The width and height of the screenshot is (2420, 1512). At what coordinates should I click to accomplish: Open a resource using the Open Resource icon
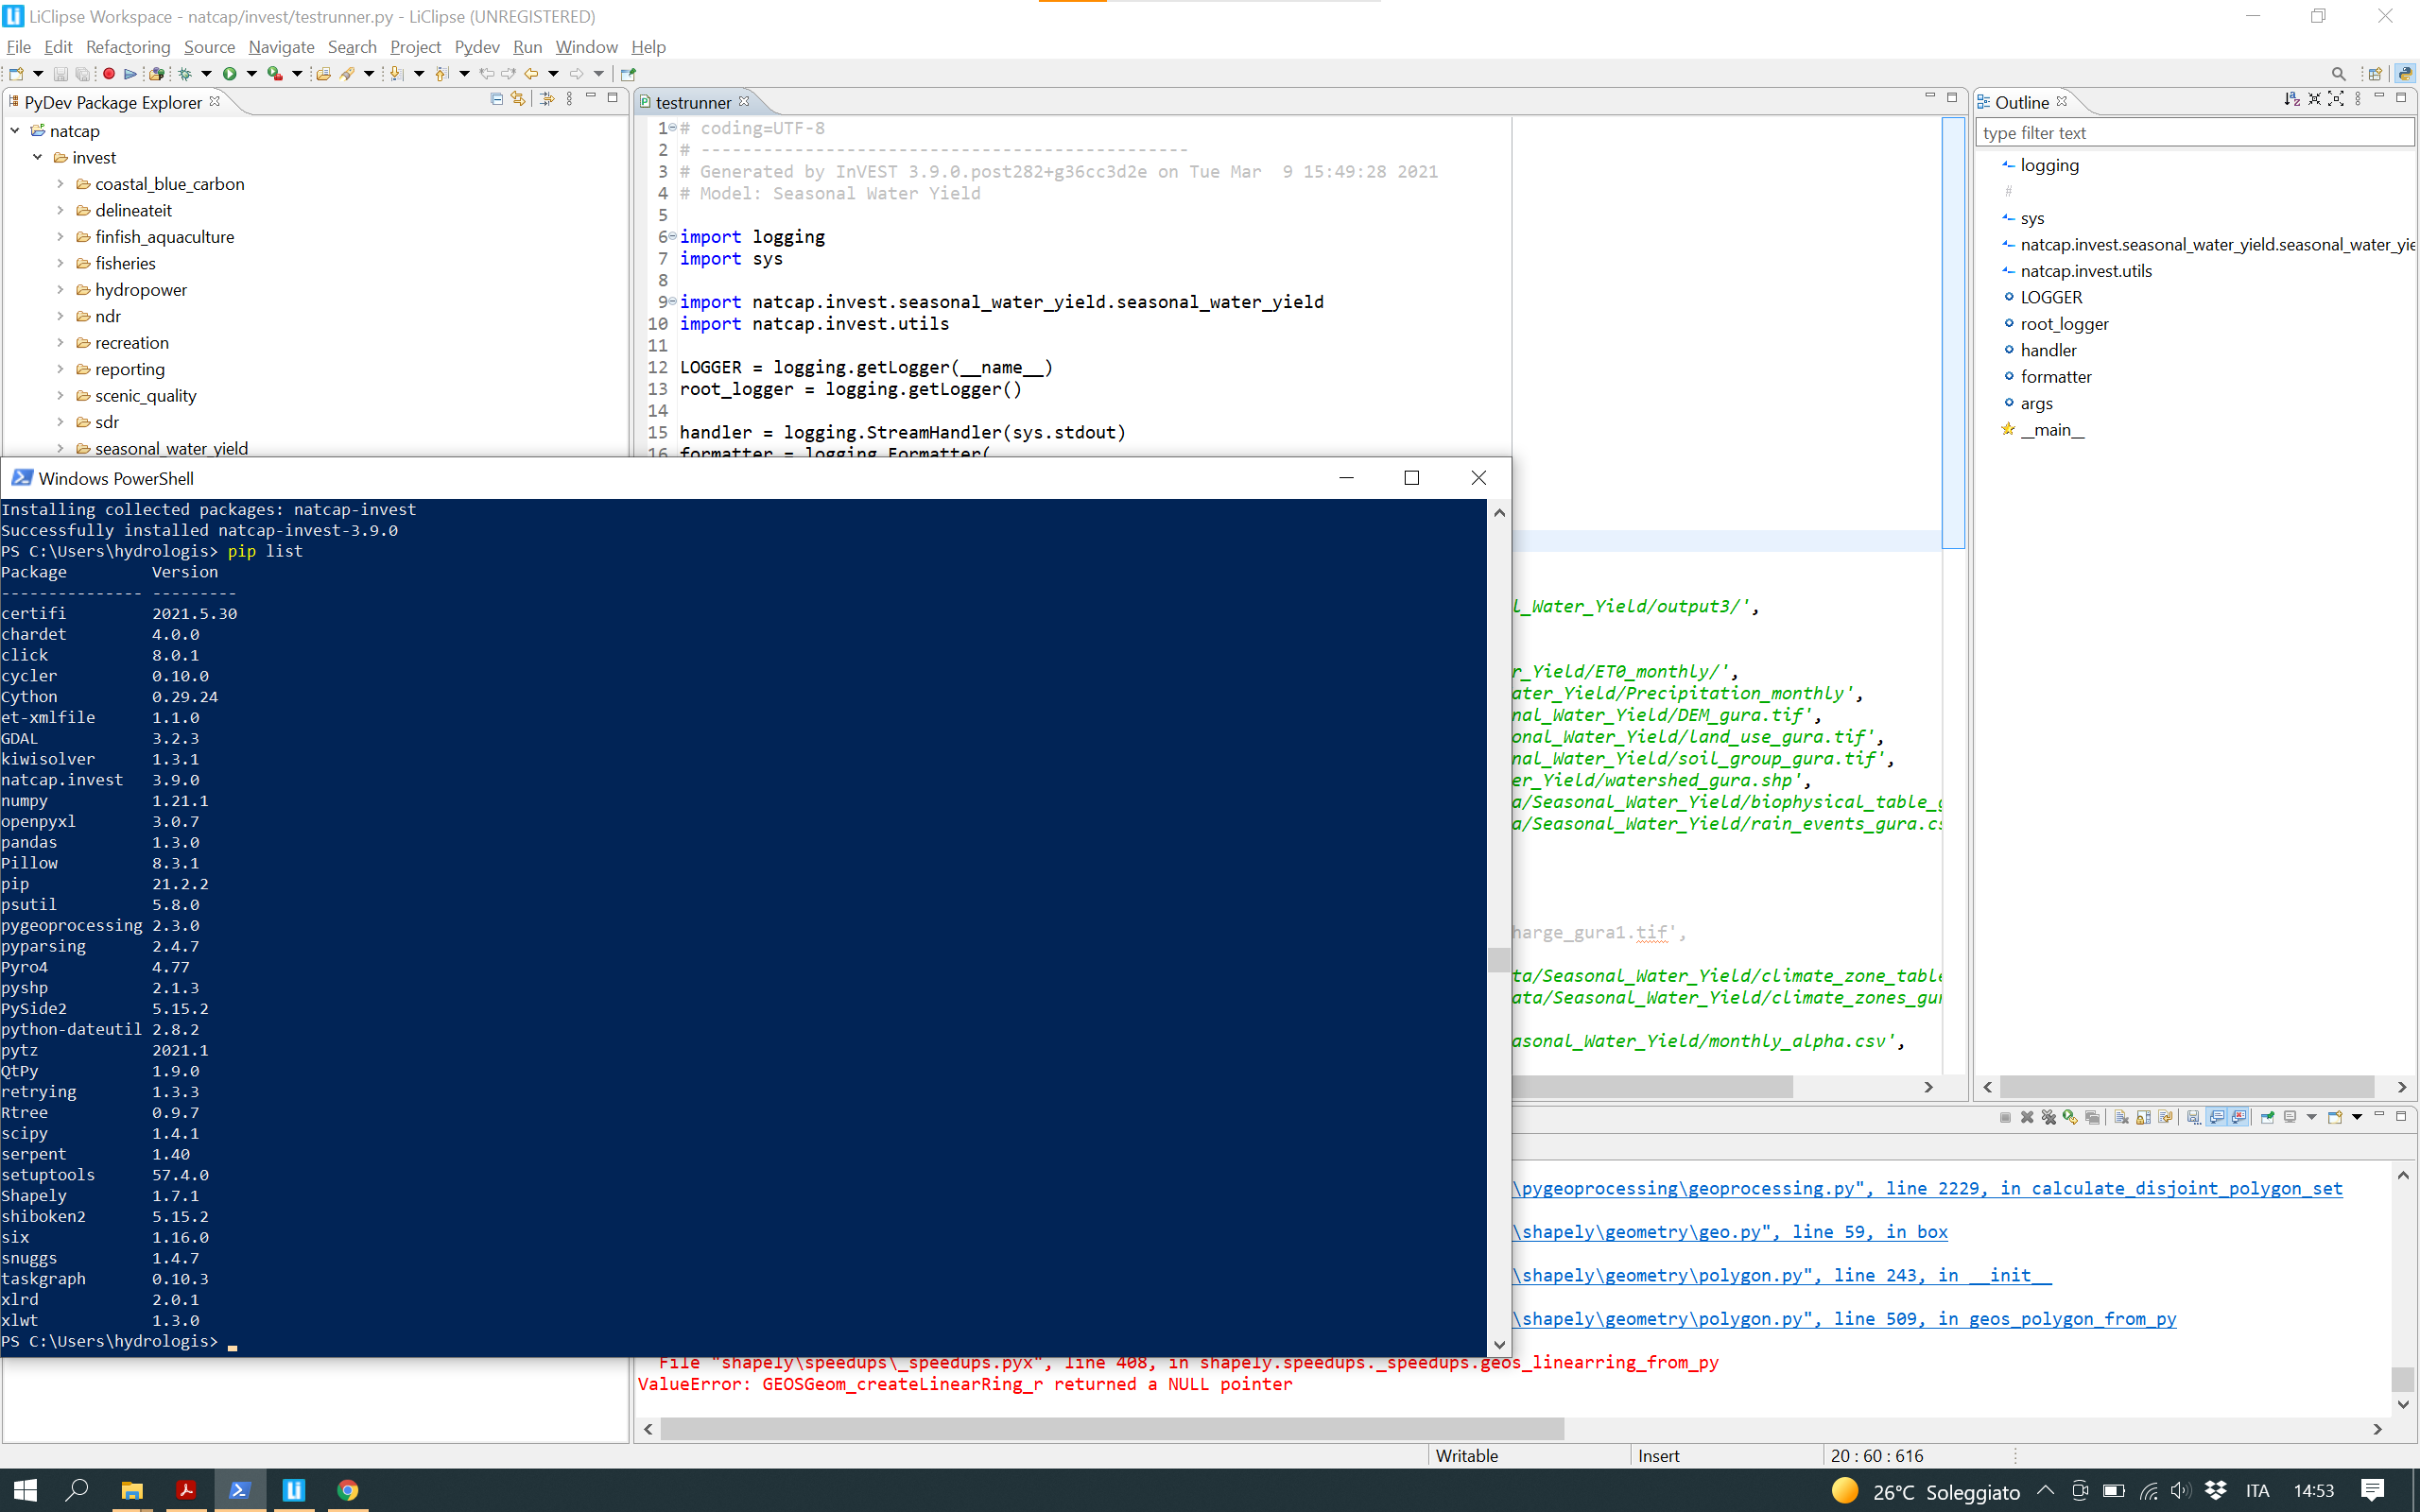coord(325,75)
